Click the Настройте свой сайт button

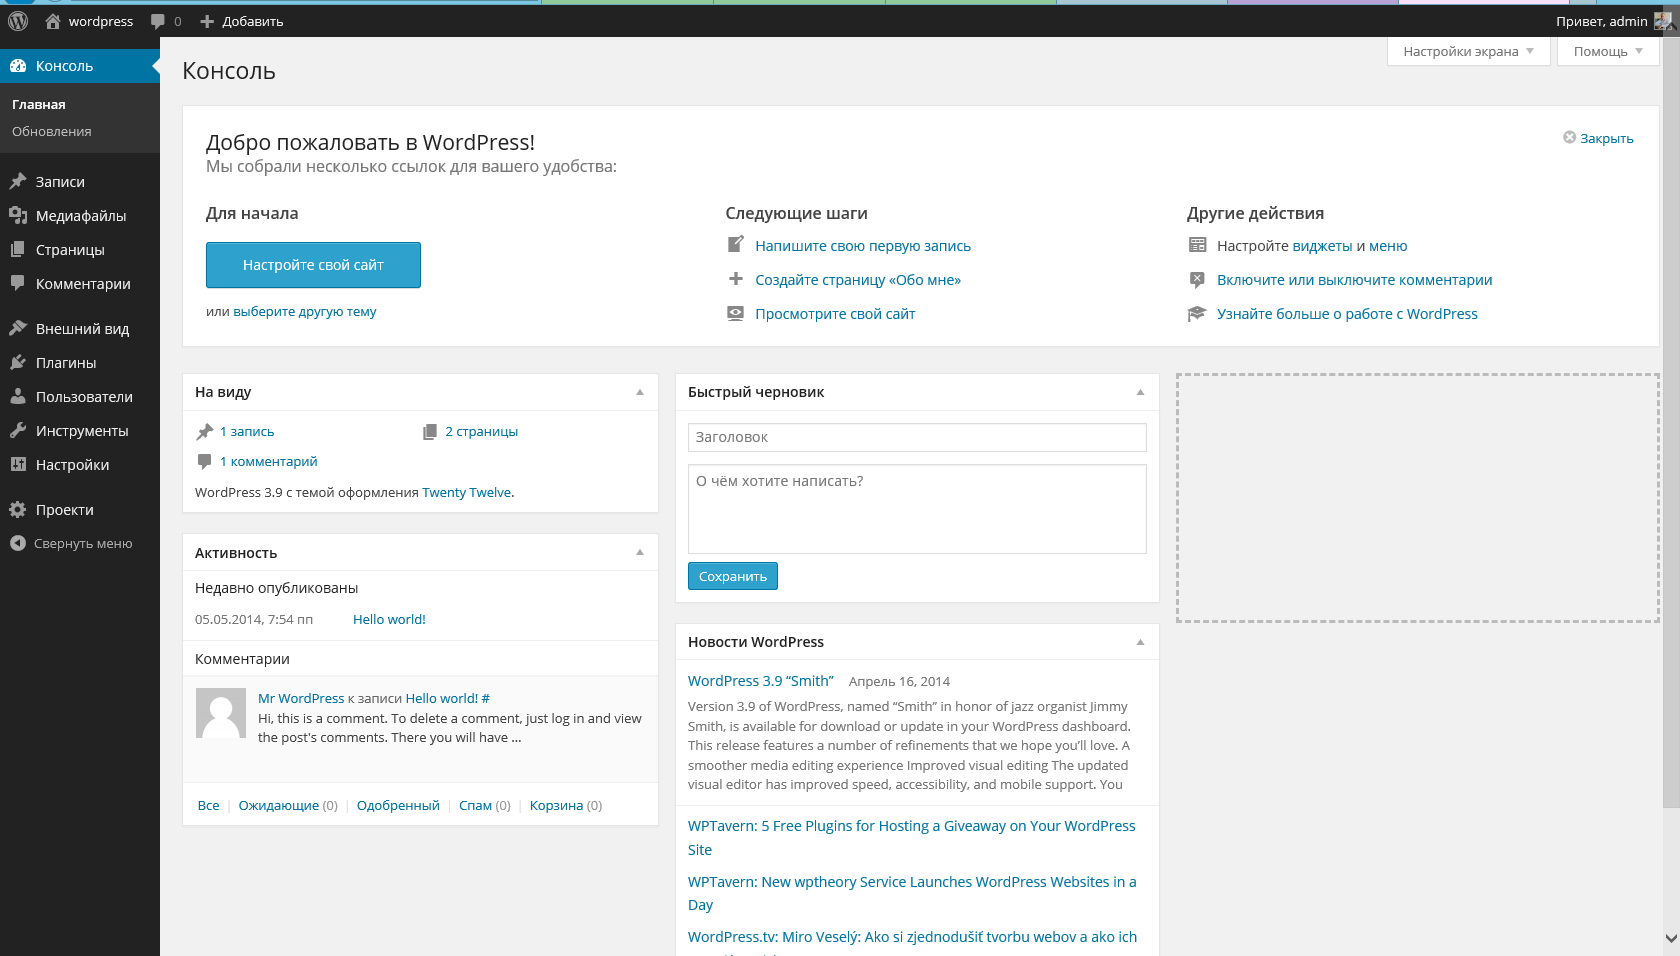click(313, 265)
